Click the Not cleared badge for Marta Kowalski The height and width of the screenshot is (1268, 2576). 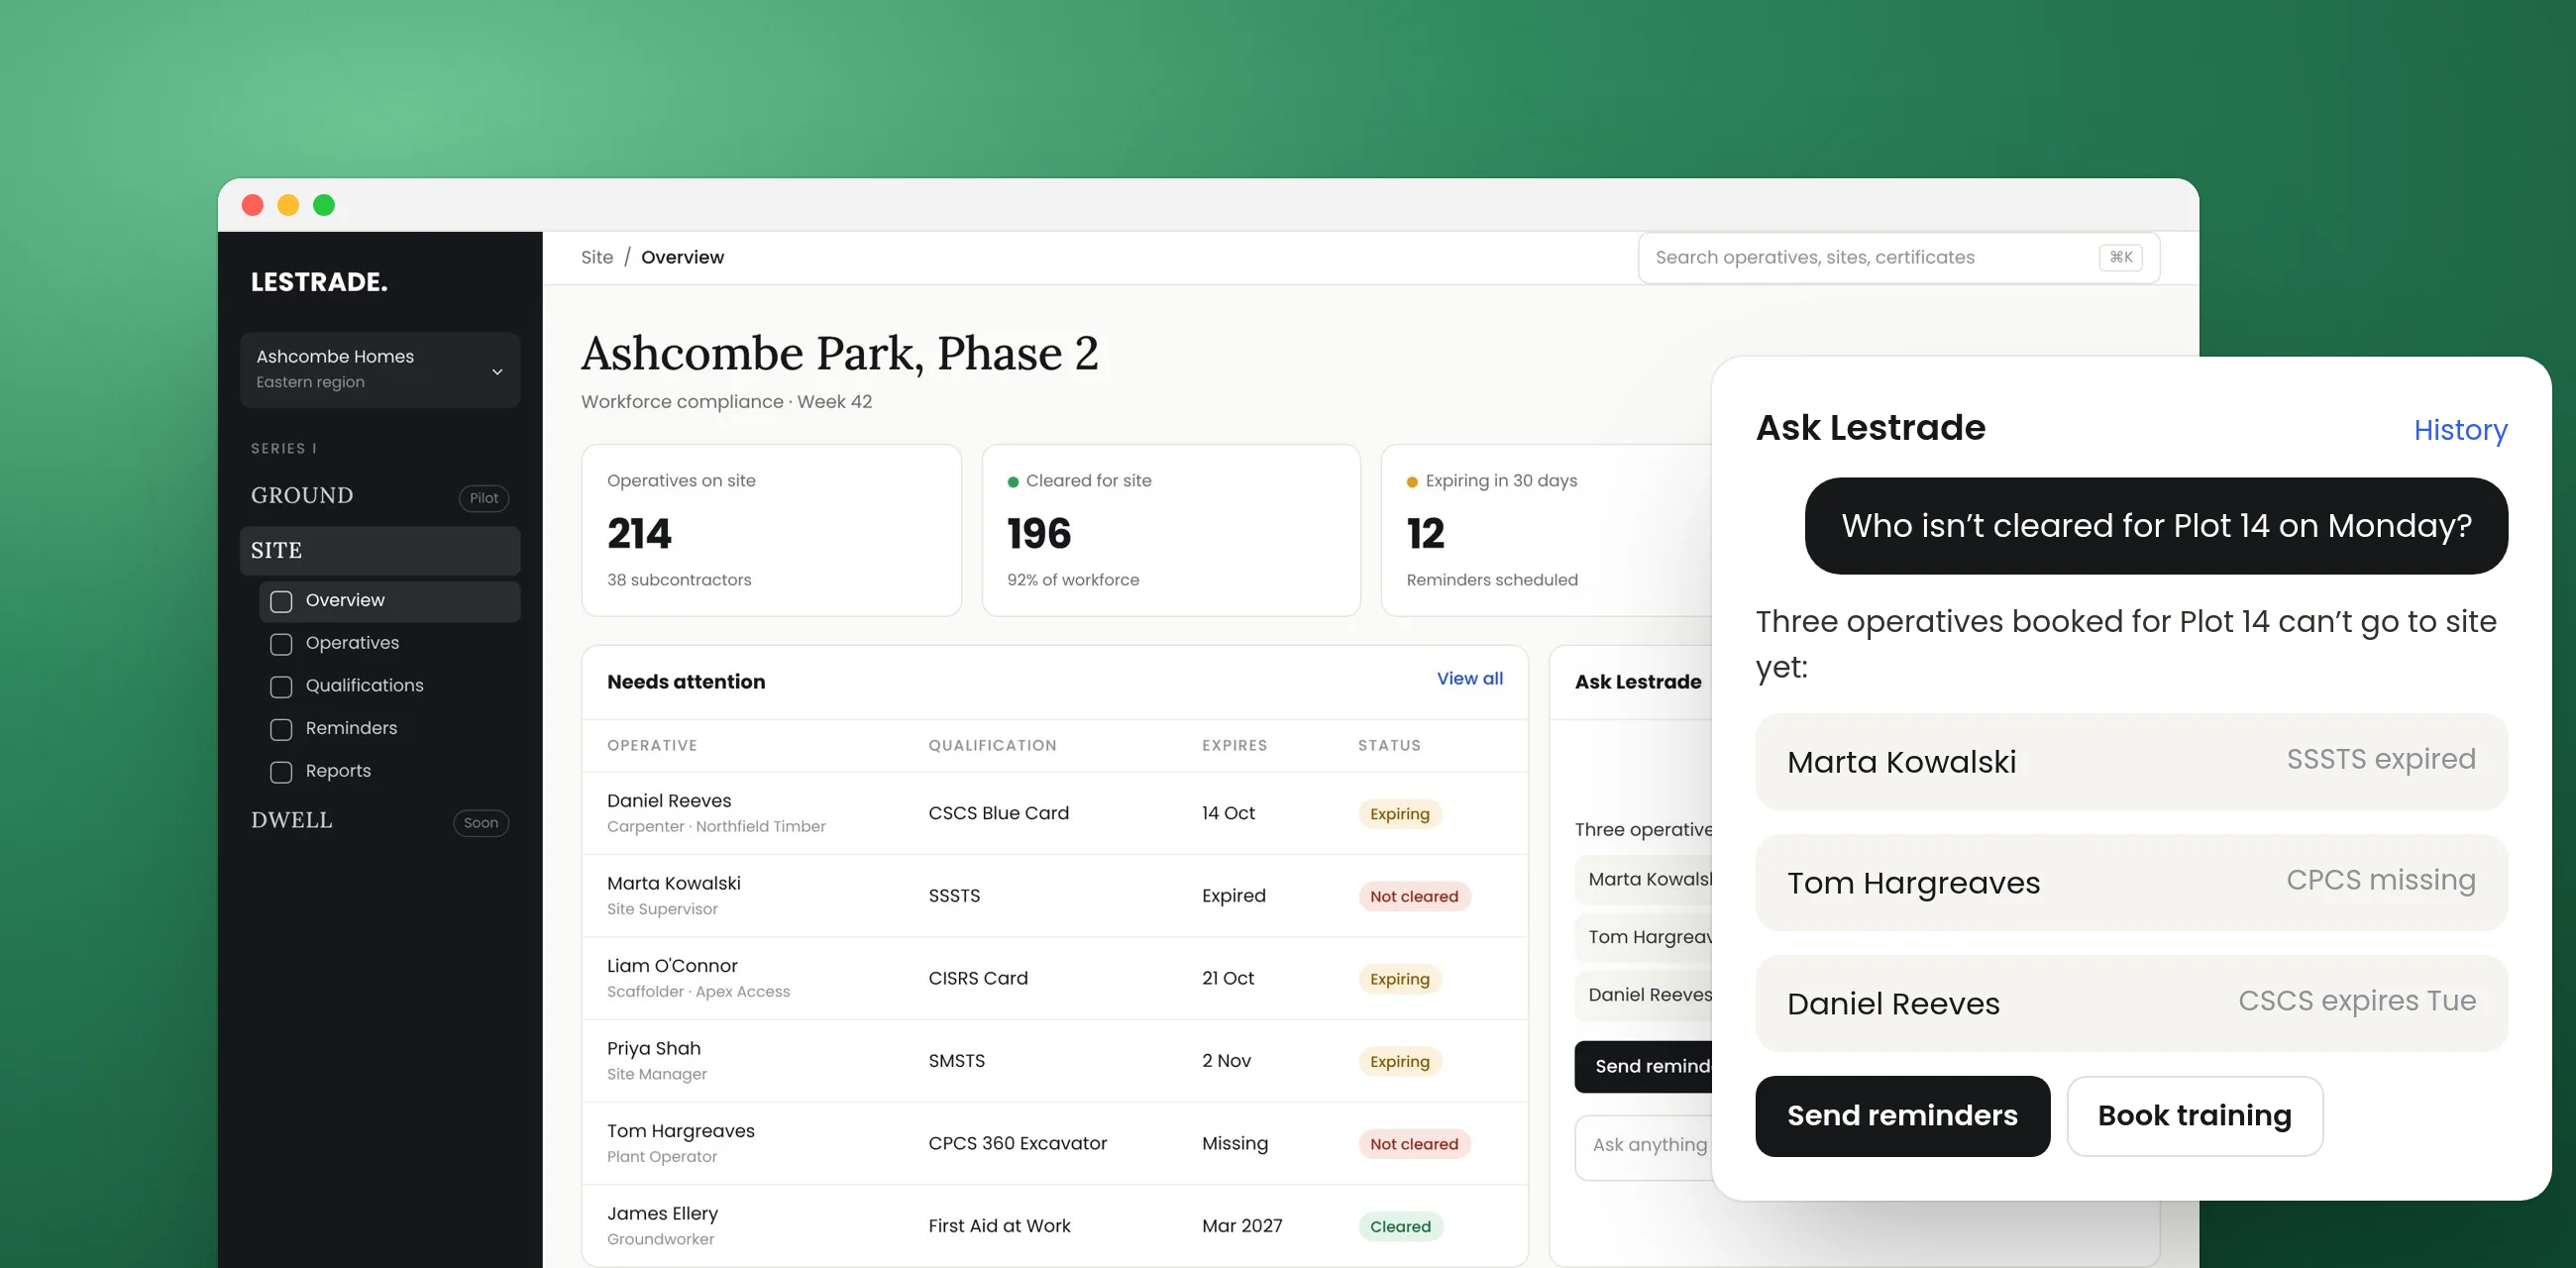point(1413,896)
